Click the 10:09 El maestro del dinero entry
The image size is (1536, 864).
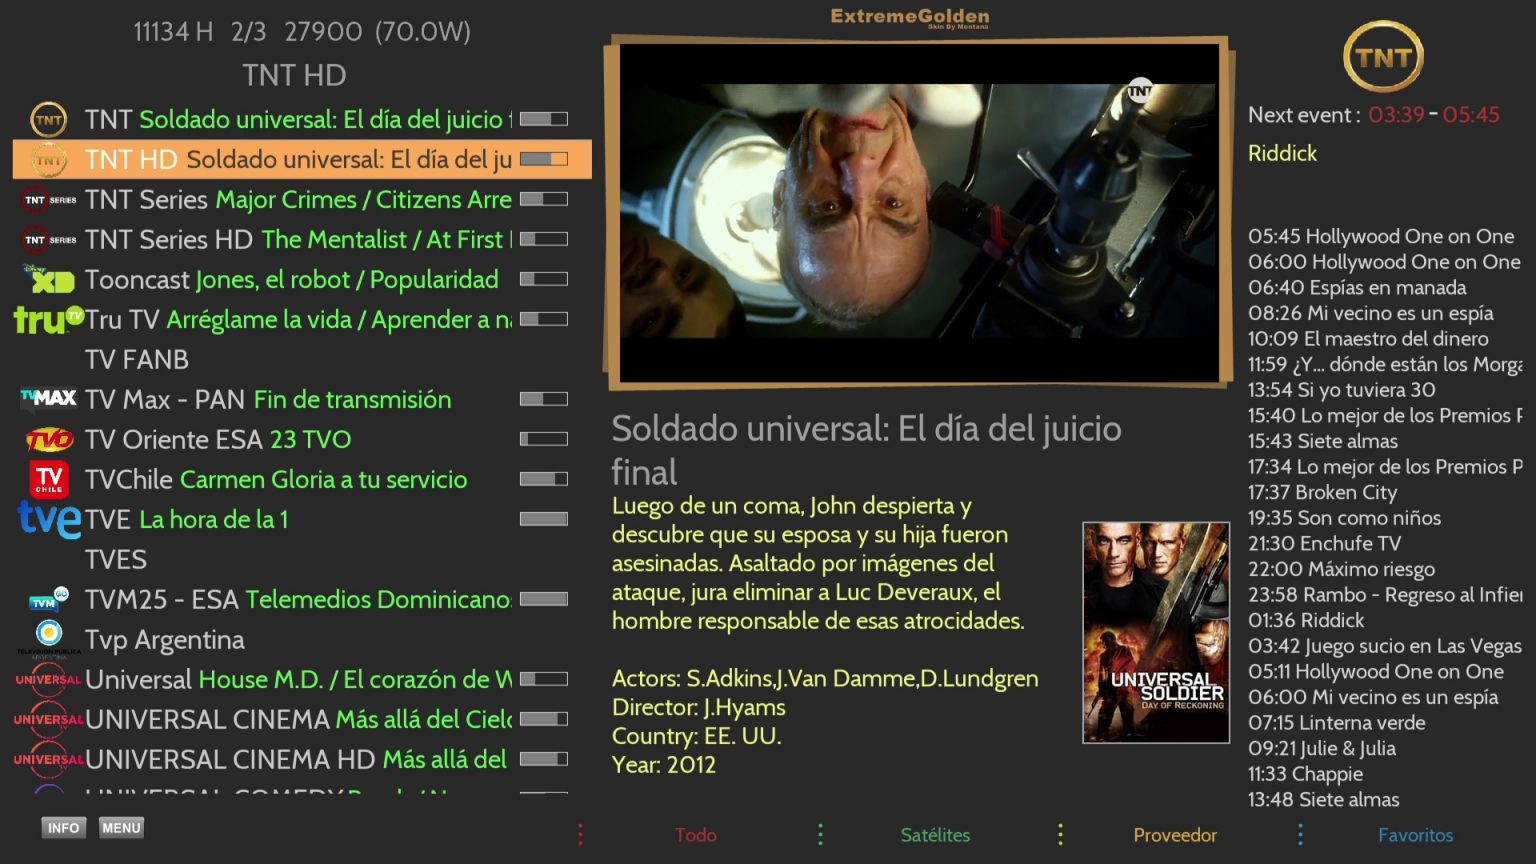[1368, 339]
